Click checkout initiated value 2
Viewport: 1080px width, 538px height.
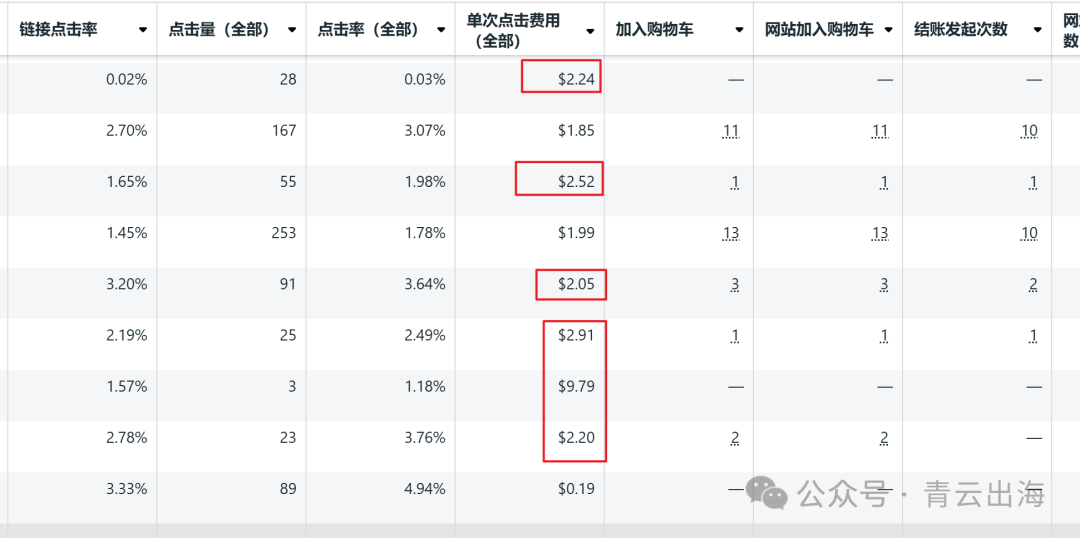(x=1033, y=285)
